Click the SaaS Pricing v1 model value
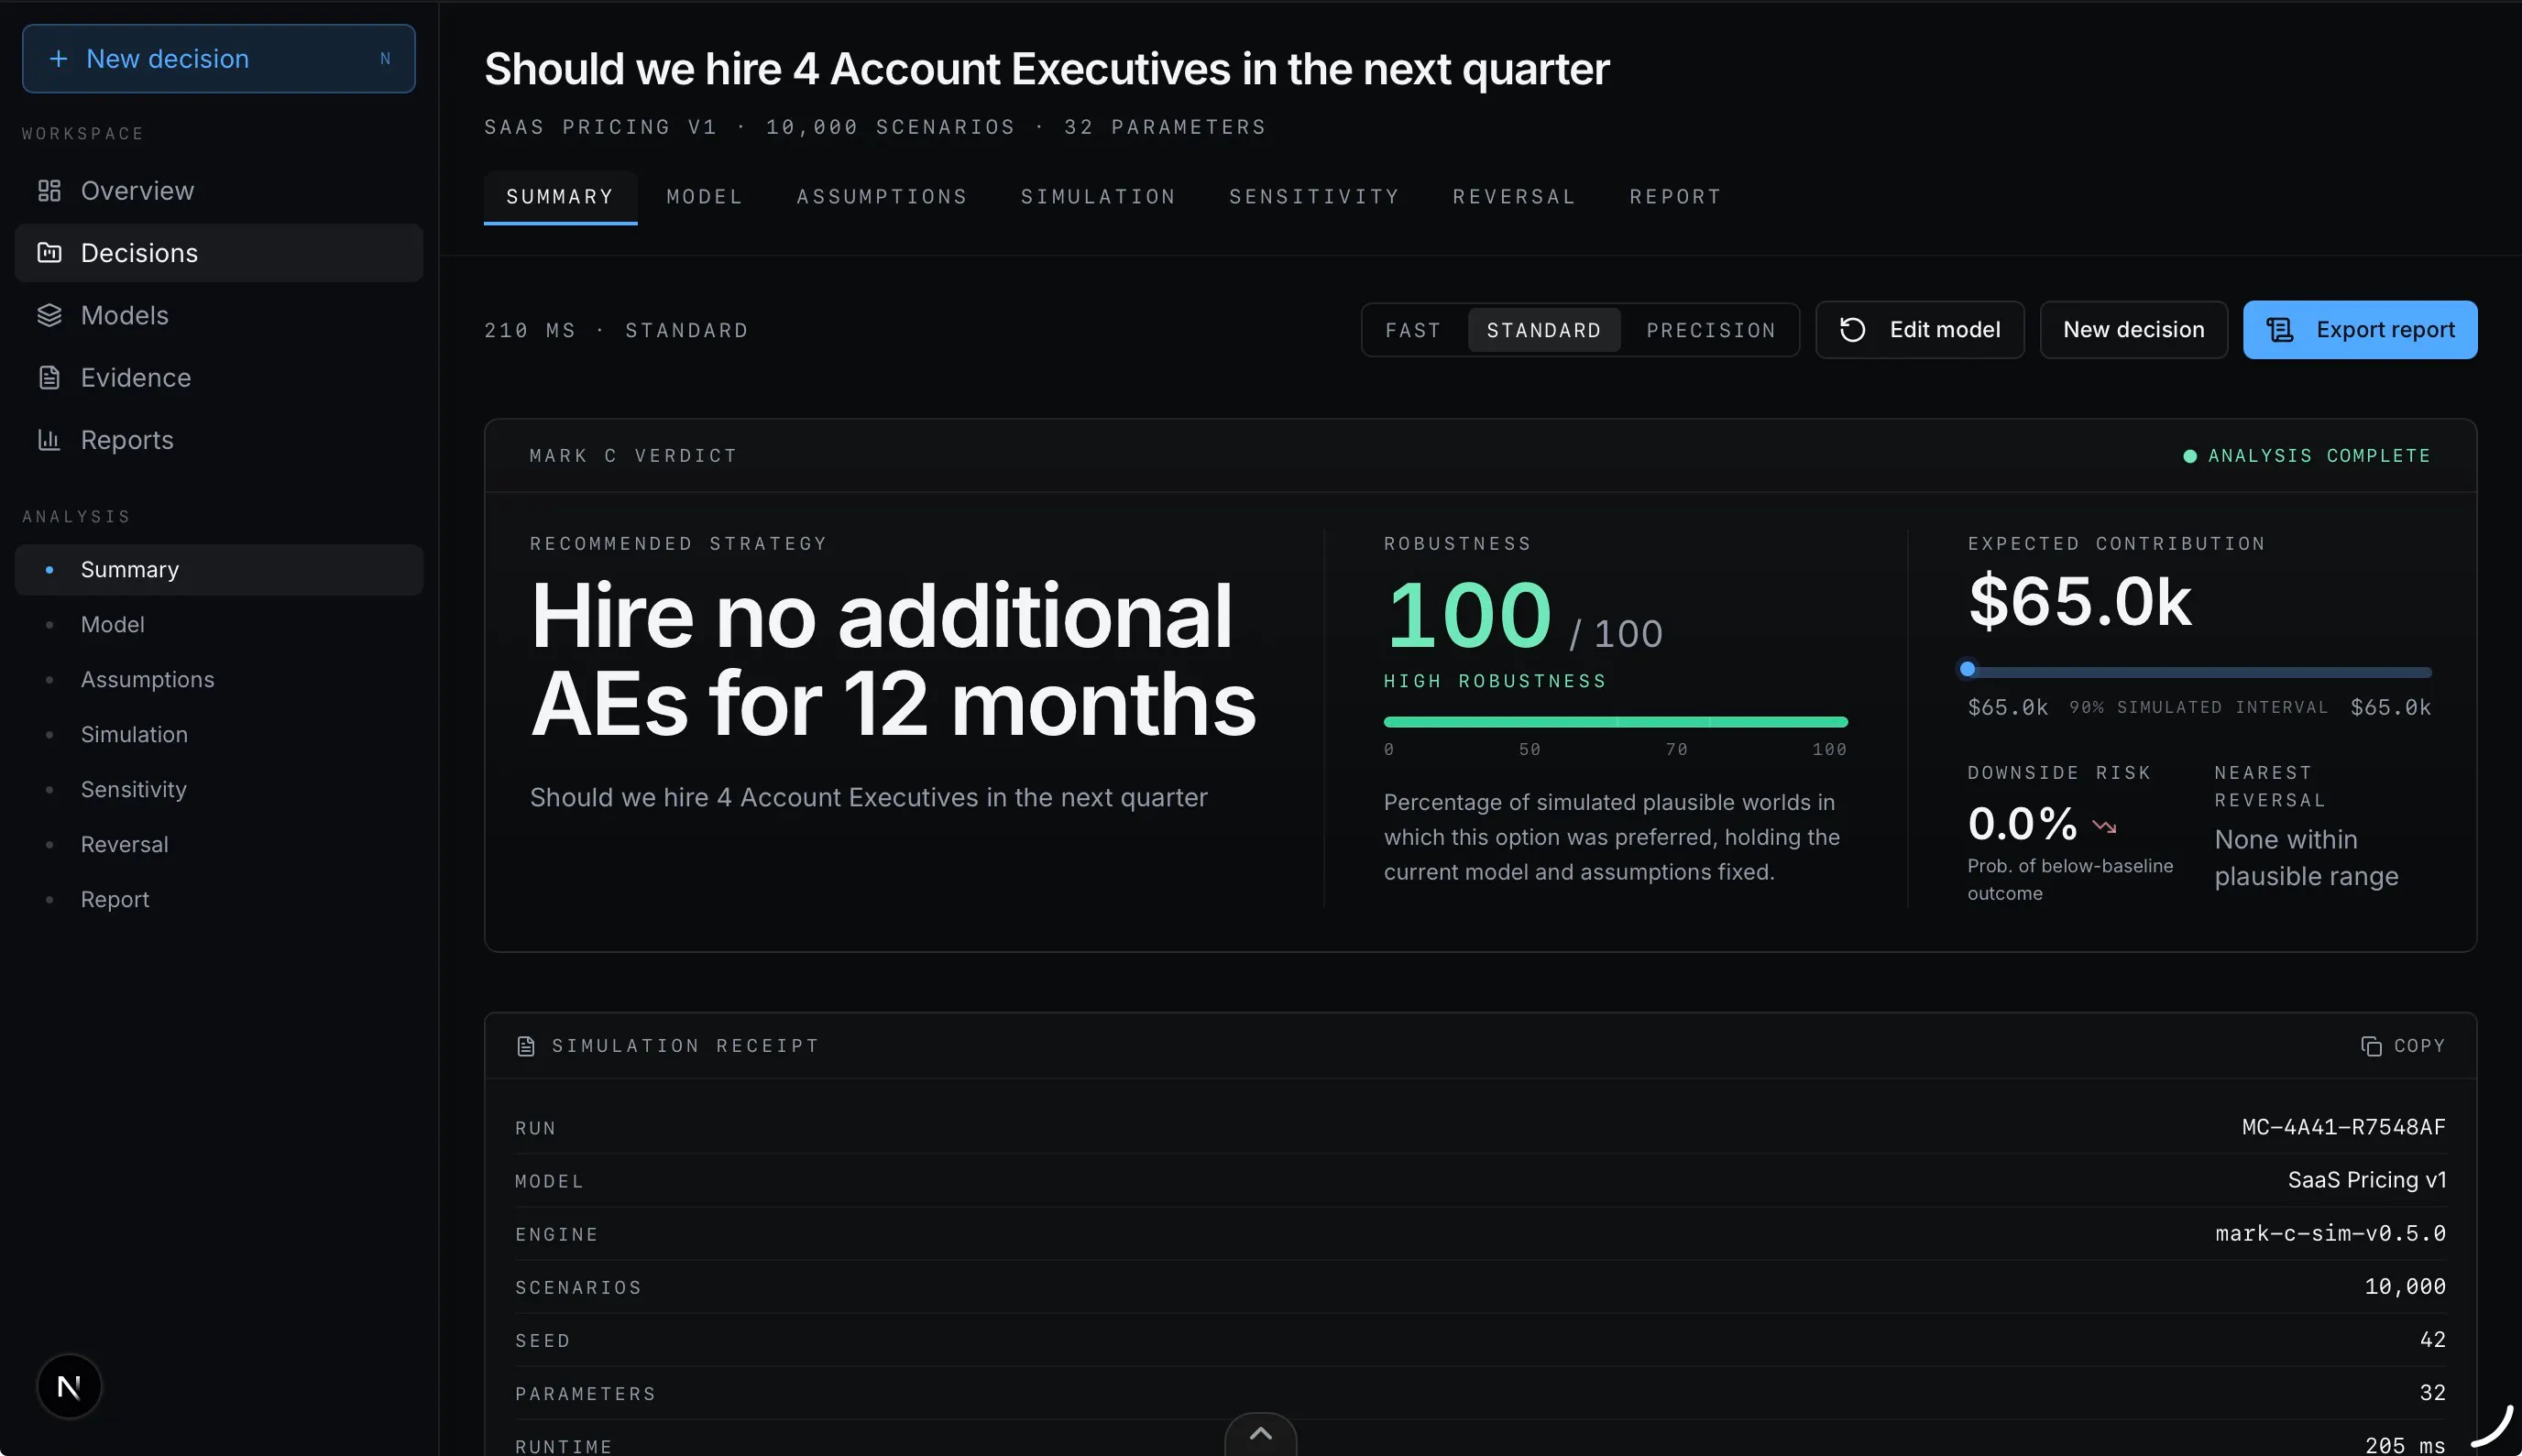The width and height of the screenshot is (2522, 1456). point(2367,1181)
